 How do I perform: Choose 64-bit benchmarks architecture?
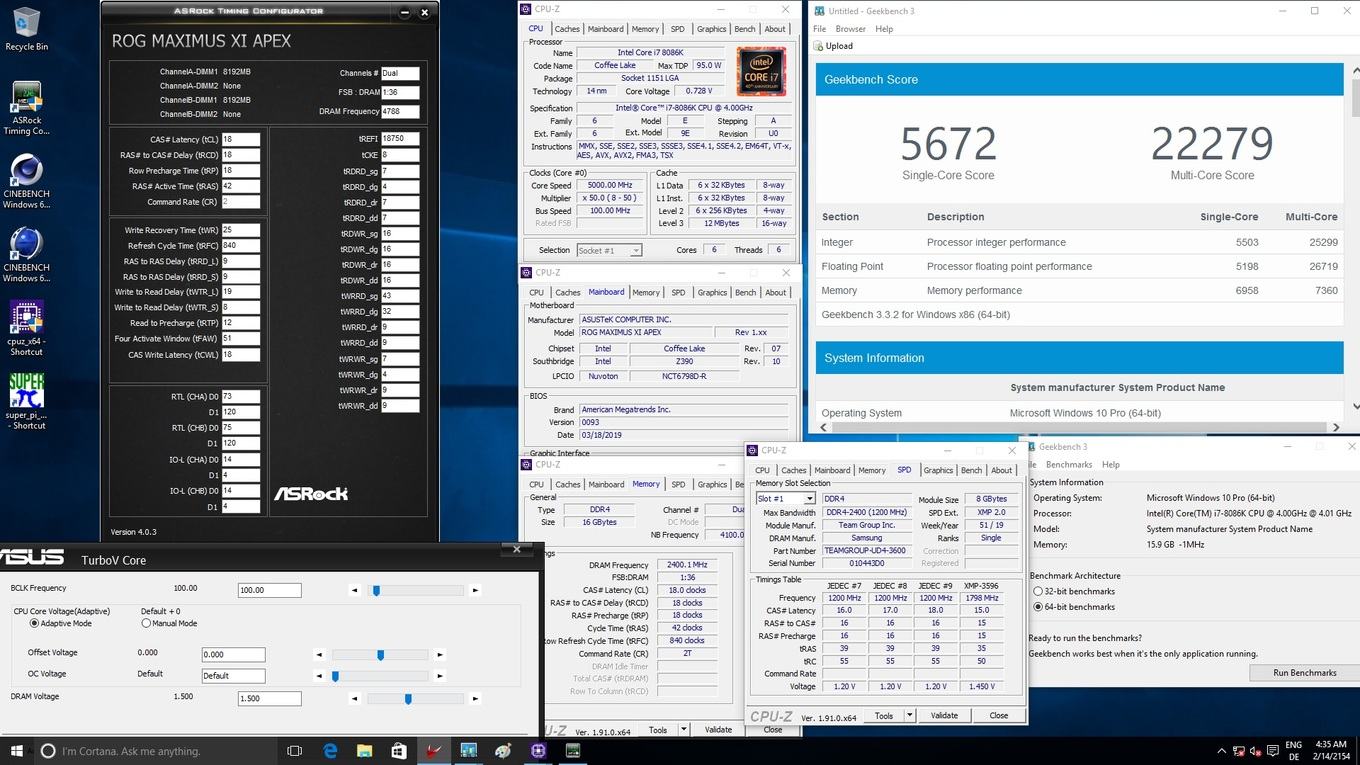tap(1039, 607)
